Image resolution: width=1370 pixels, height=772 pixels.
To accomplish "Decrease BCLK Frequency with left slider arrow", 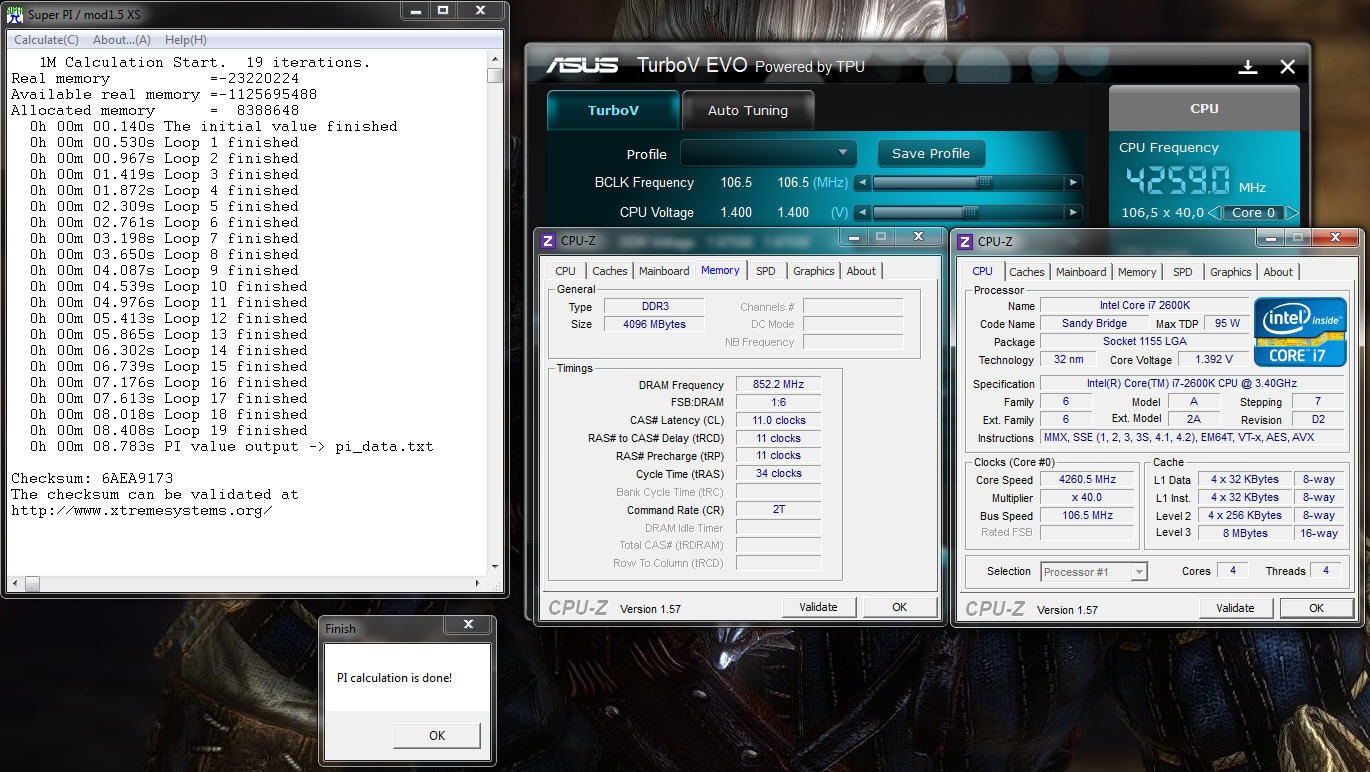I will coord(862,183).
